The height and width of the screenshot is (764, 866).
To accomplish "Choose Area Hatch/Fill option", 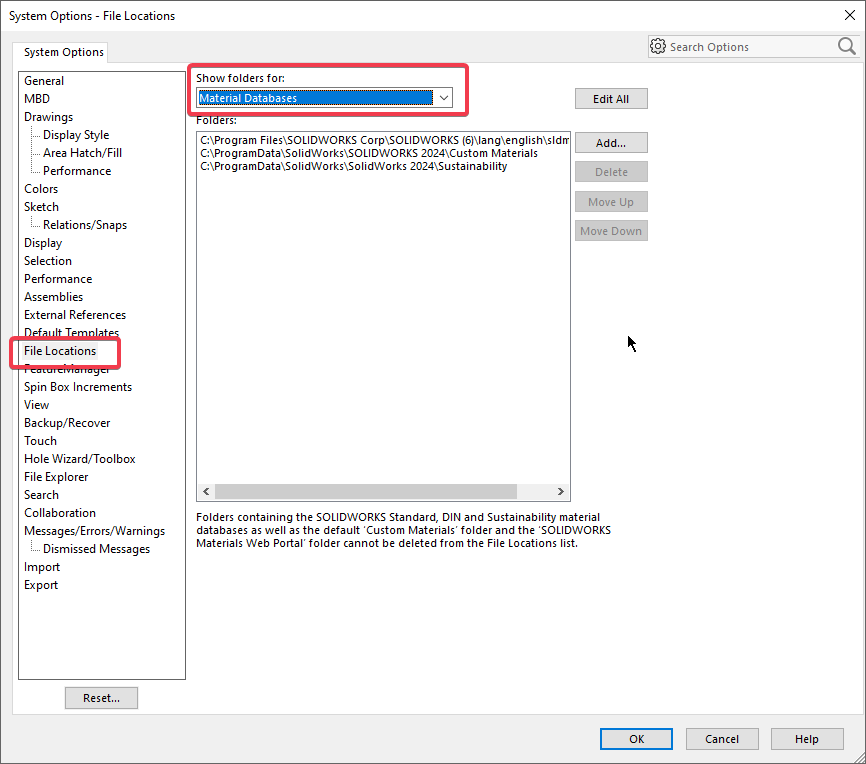I will tap(83, 153).
